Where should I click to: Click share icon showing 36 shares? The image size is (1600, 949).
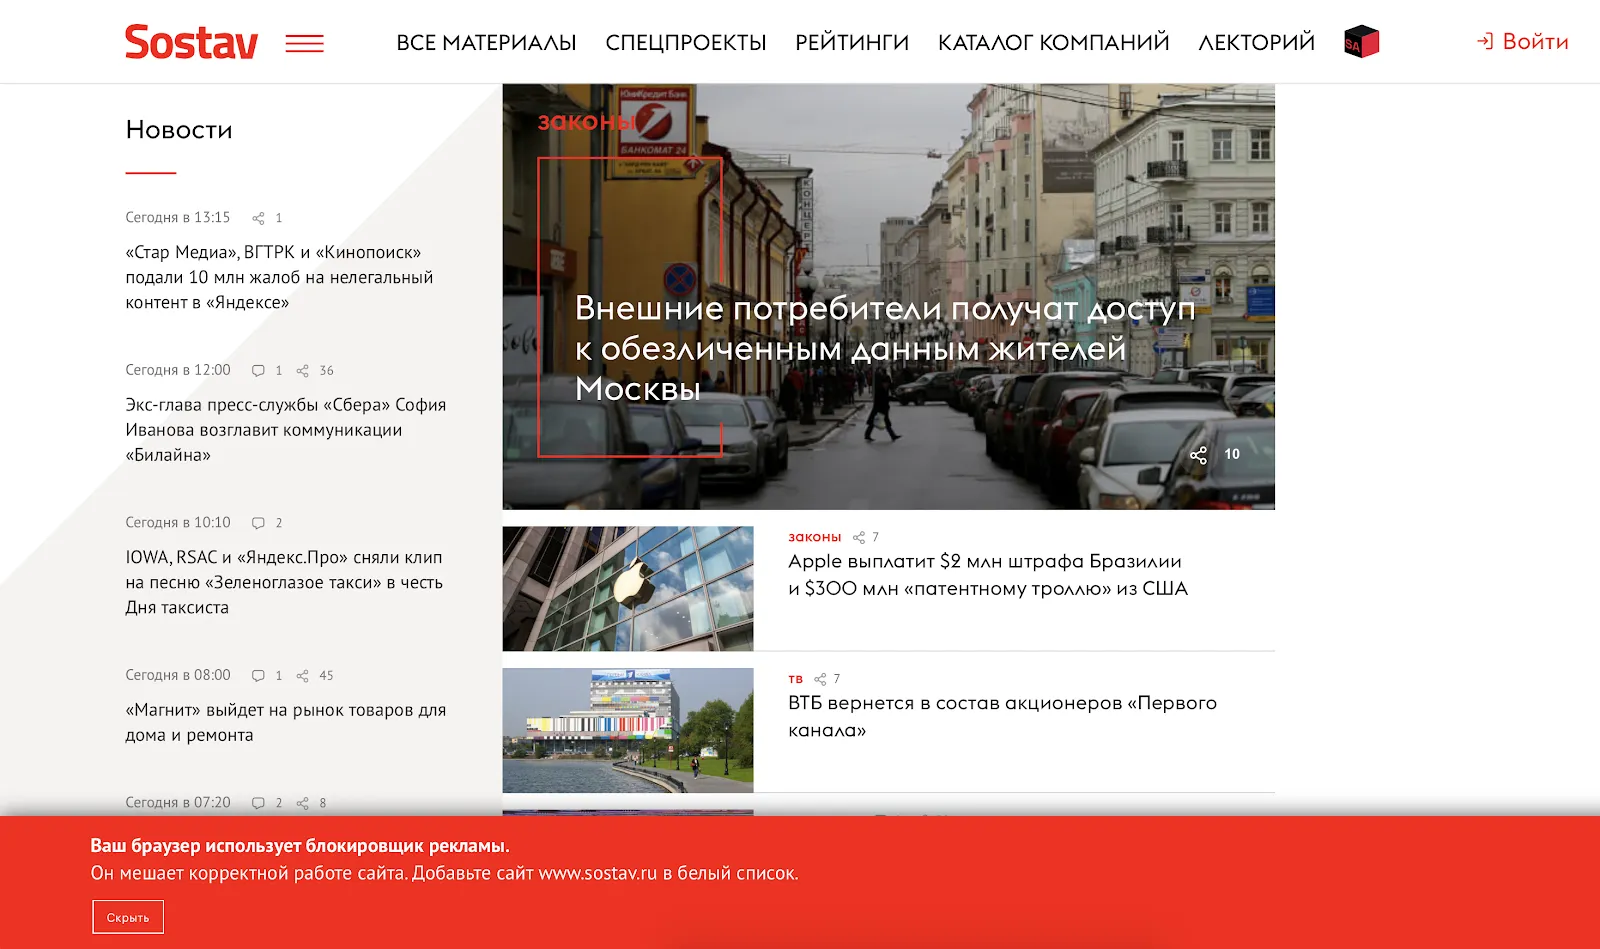(x=302, y=371)
